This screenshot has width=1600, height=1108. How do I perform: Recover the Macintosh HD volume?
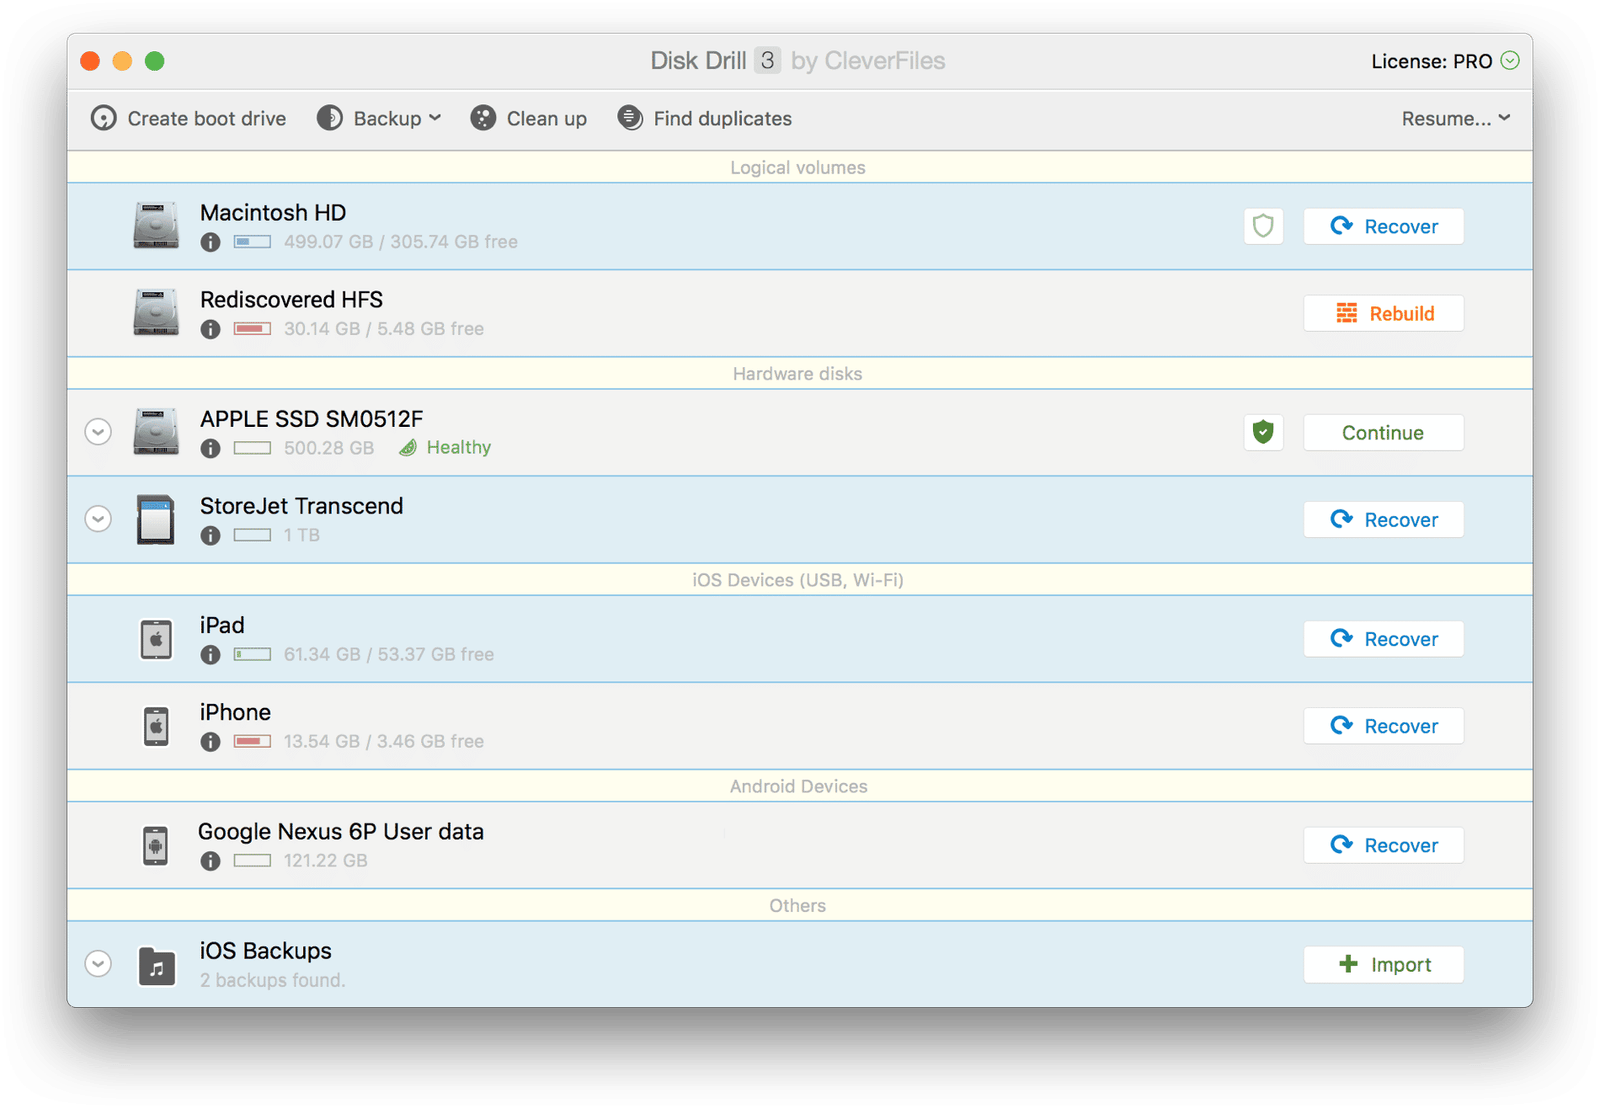tap(1383, 226)
